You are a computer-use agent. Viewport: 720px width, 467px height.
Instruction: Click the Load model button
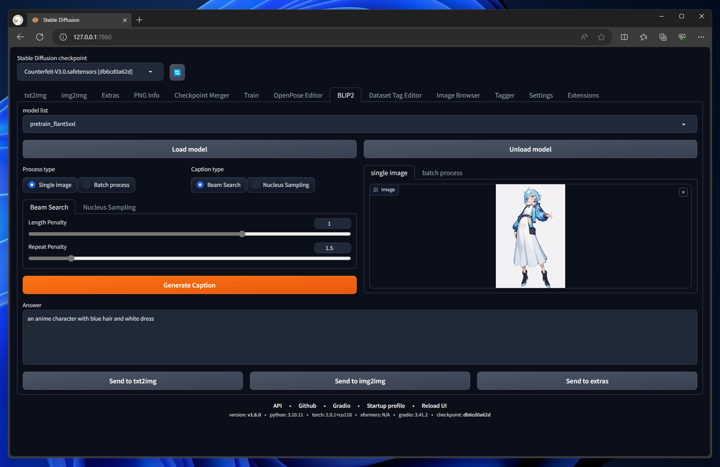(x=190, y=149)
